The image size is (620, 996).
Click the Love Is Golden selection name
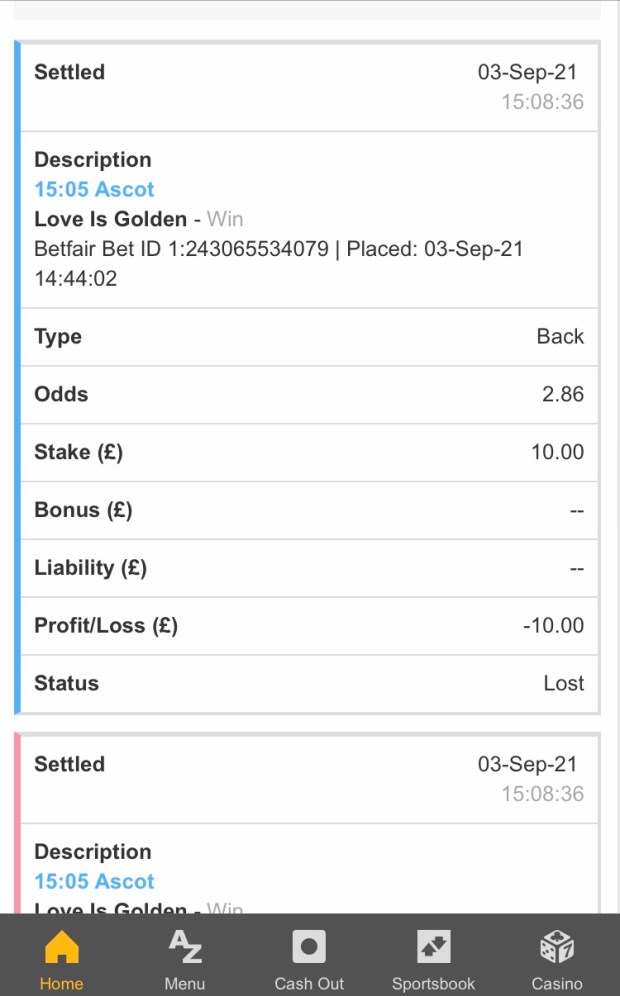pyautogui.click(x=110, y=219)
